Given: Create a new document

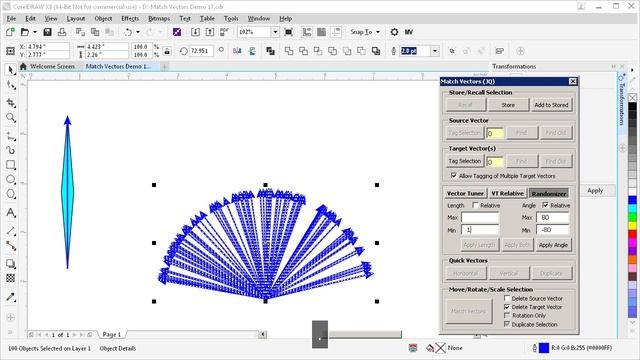Looking at the screenshot, I should (x=10, y=32).
